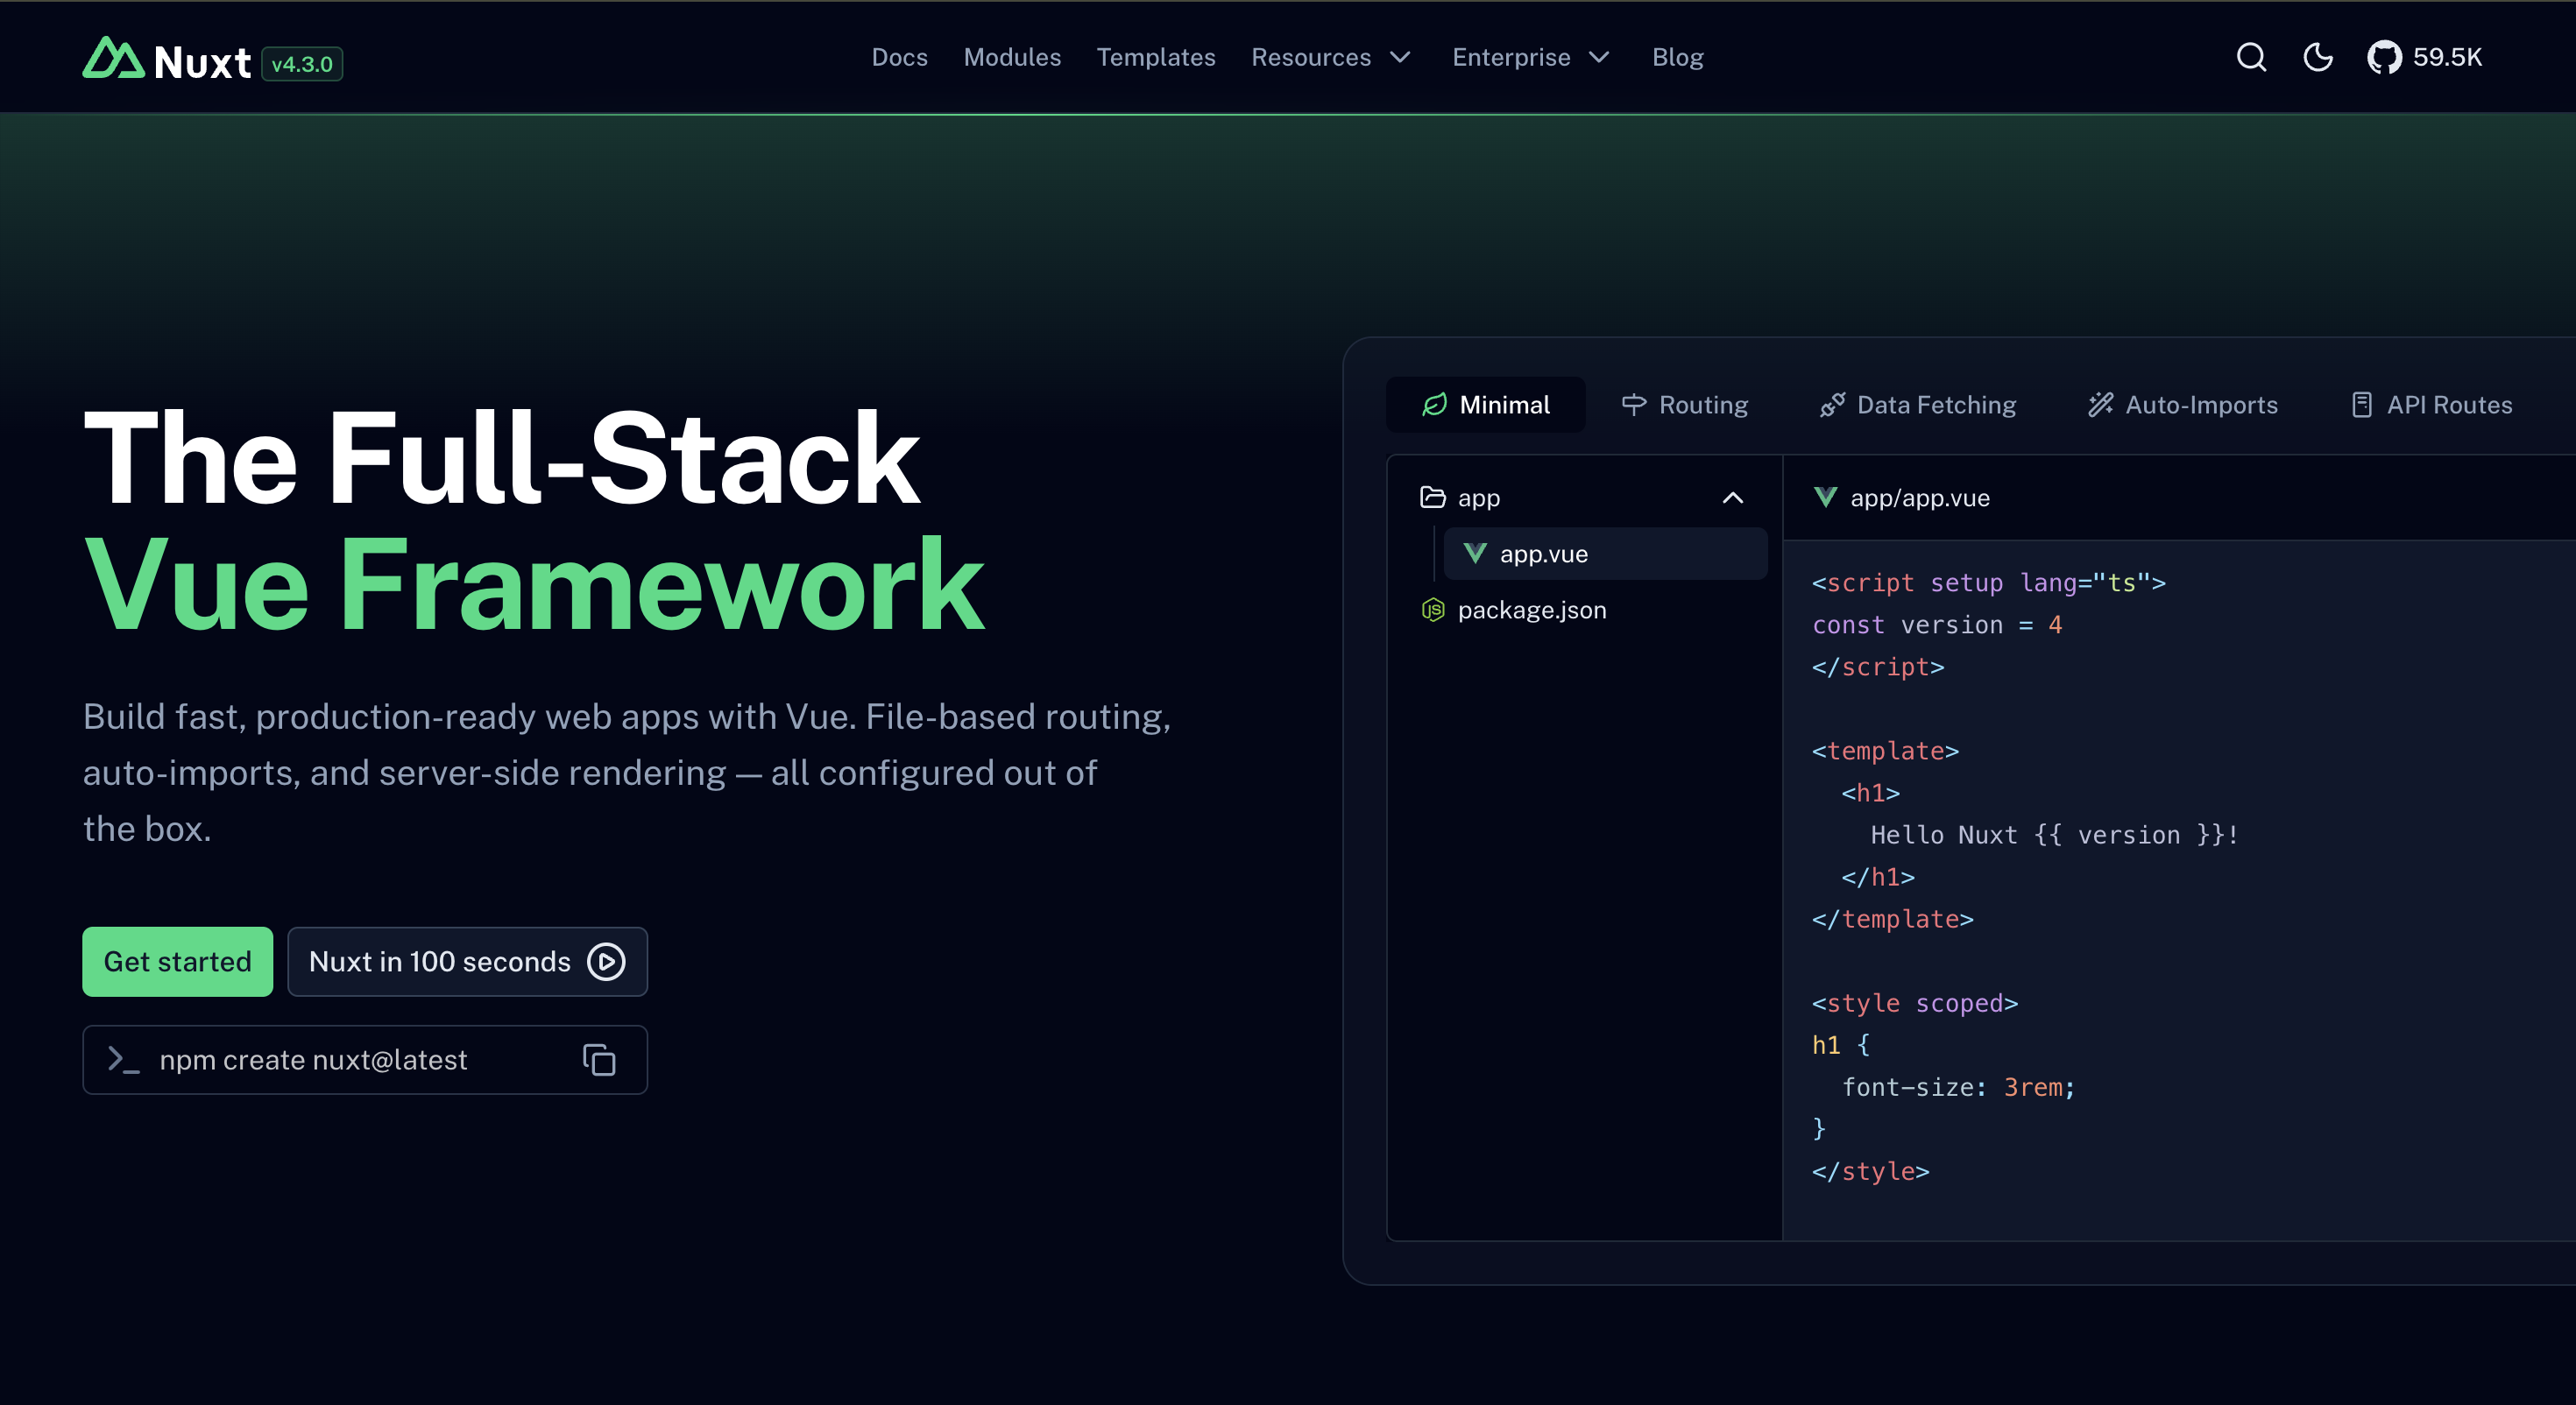Go to the Blog page
Viewport: 2576px width, 1405px height.
coord(1677,57)
